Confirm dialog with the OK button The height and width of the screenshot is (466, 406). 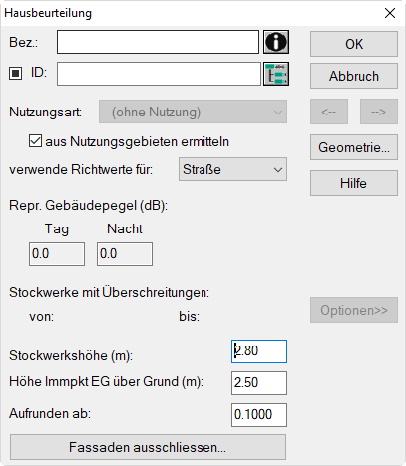[354, 44]
